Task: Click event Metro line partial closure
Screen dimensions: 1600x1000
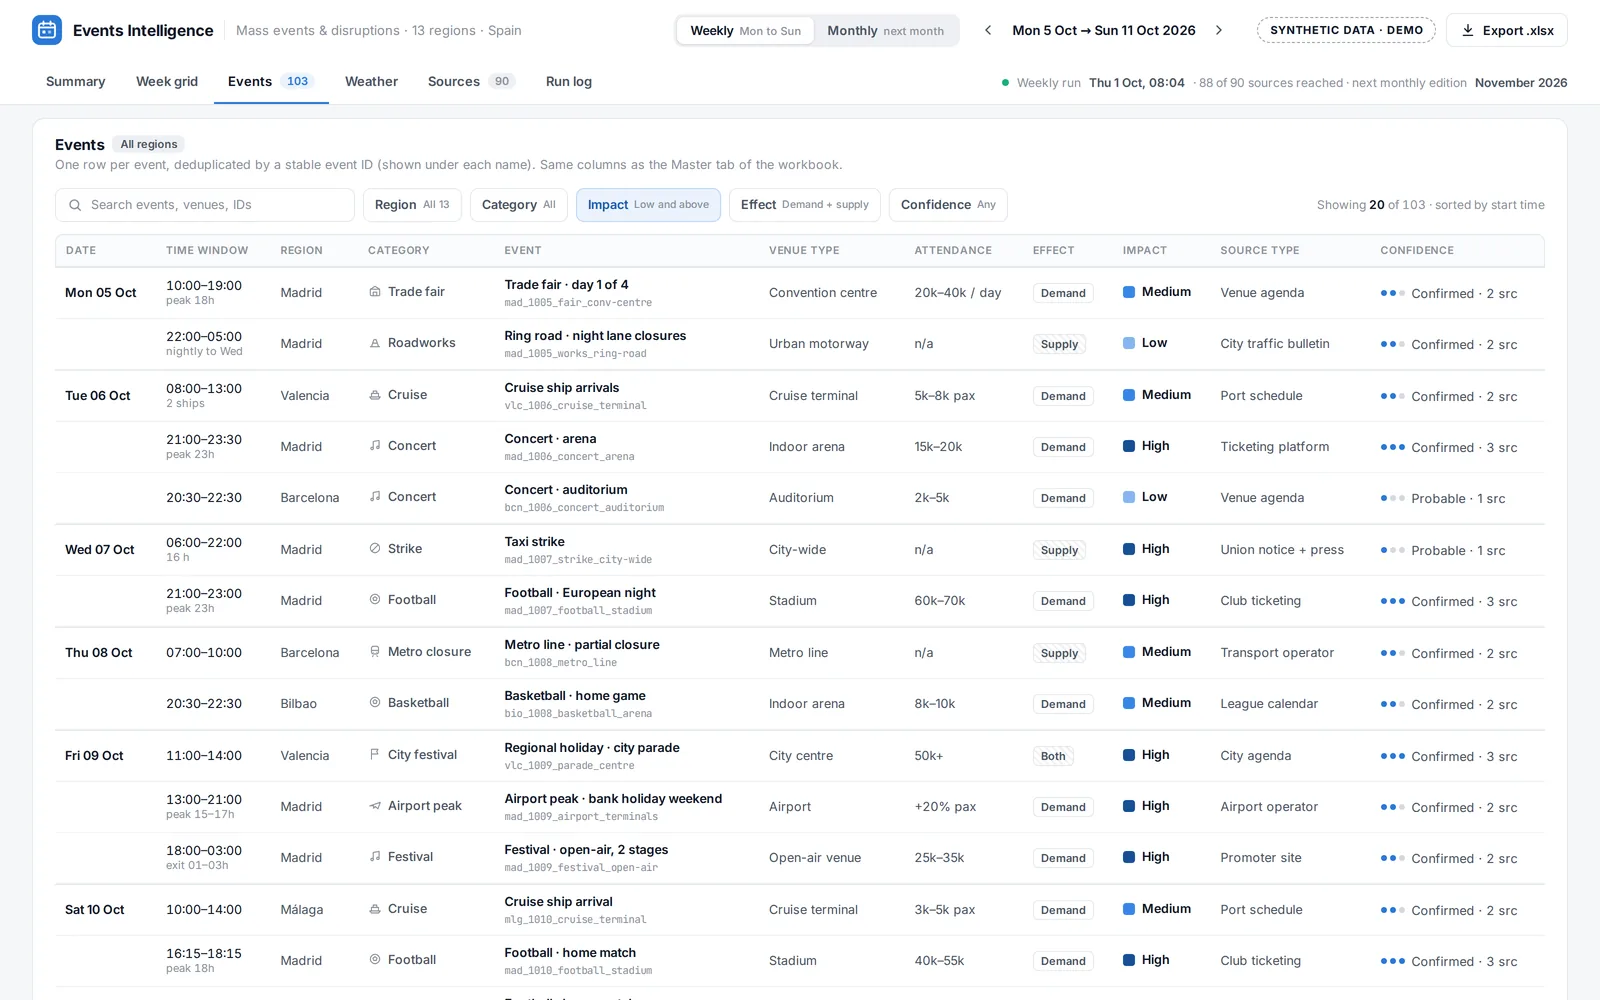Action: 582,644
